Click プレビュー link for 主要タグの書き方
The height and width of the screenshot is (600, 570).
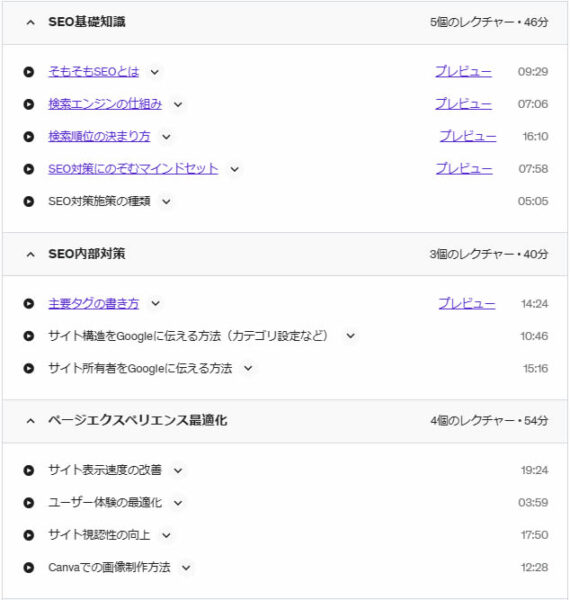pyautogui.click(x=467, y=303)
